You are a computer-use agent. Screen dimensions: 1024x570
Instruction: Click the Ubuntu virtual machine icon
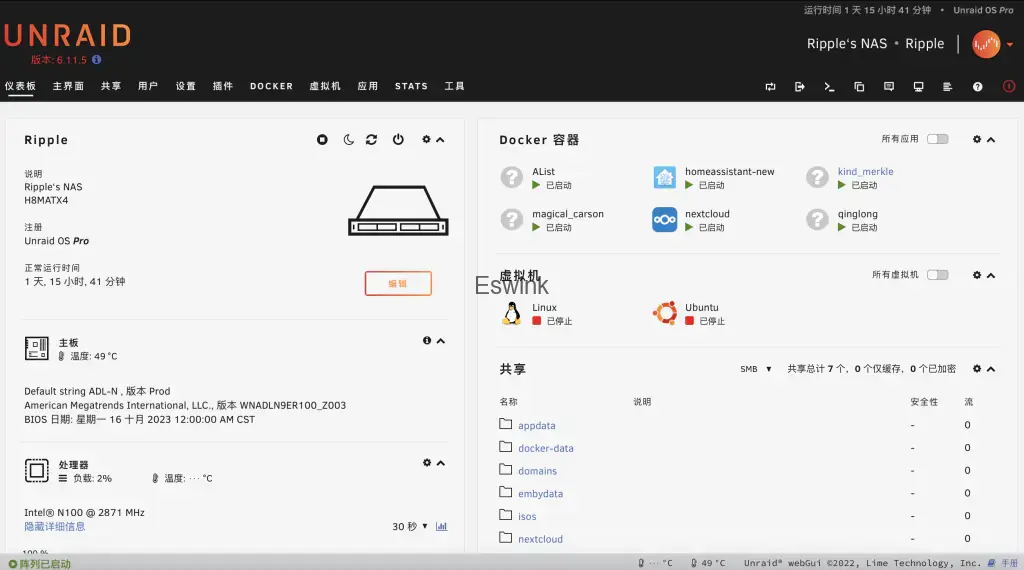[x=665, y=313]
